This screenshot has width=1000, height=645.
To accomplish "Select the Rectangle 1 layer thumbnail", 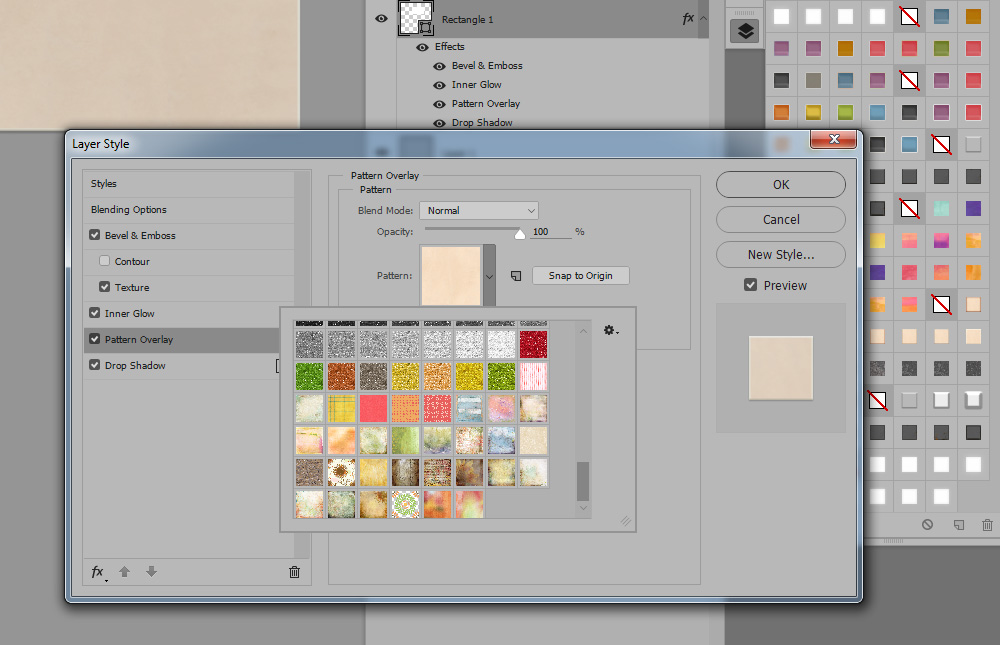I will tap(416, 19).
